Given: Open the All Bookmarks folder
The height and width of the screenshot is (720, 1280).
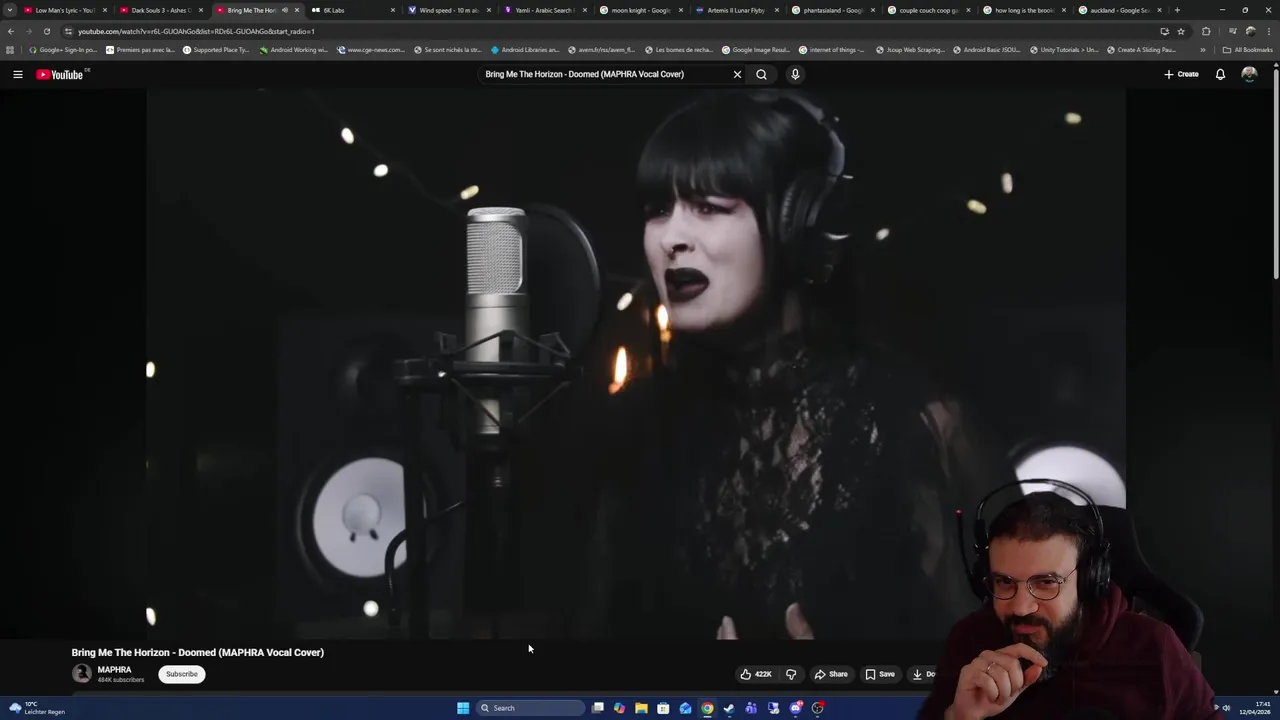Looking at the screenshot, I should click(1247, 50).
